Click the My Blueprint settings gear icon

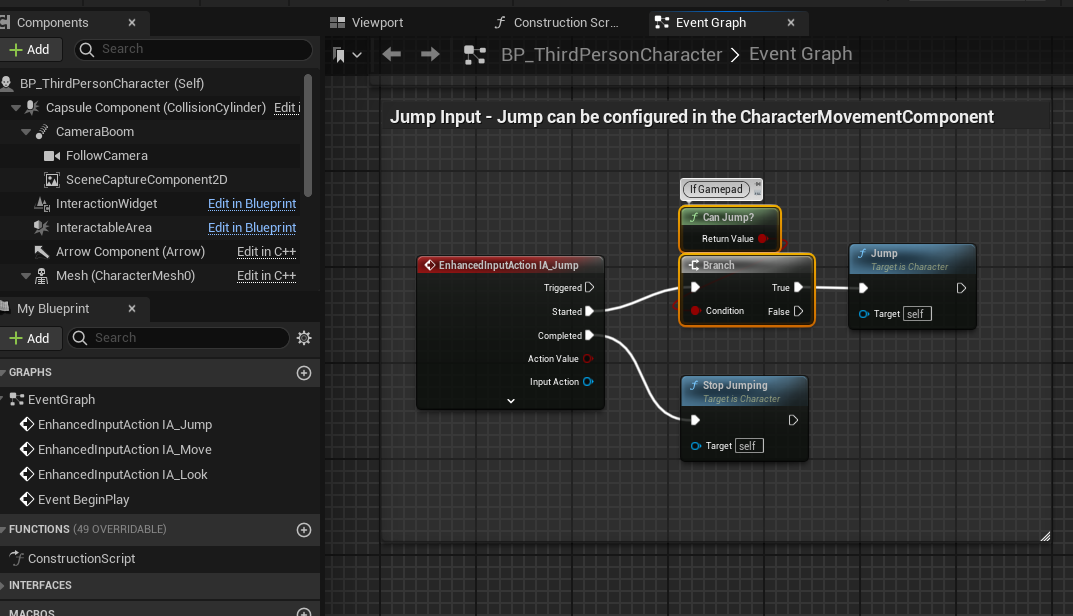[x=304, y=338]
